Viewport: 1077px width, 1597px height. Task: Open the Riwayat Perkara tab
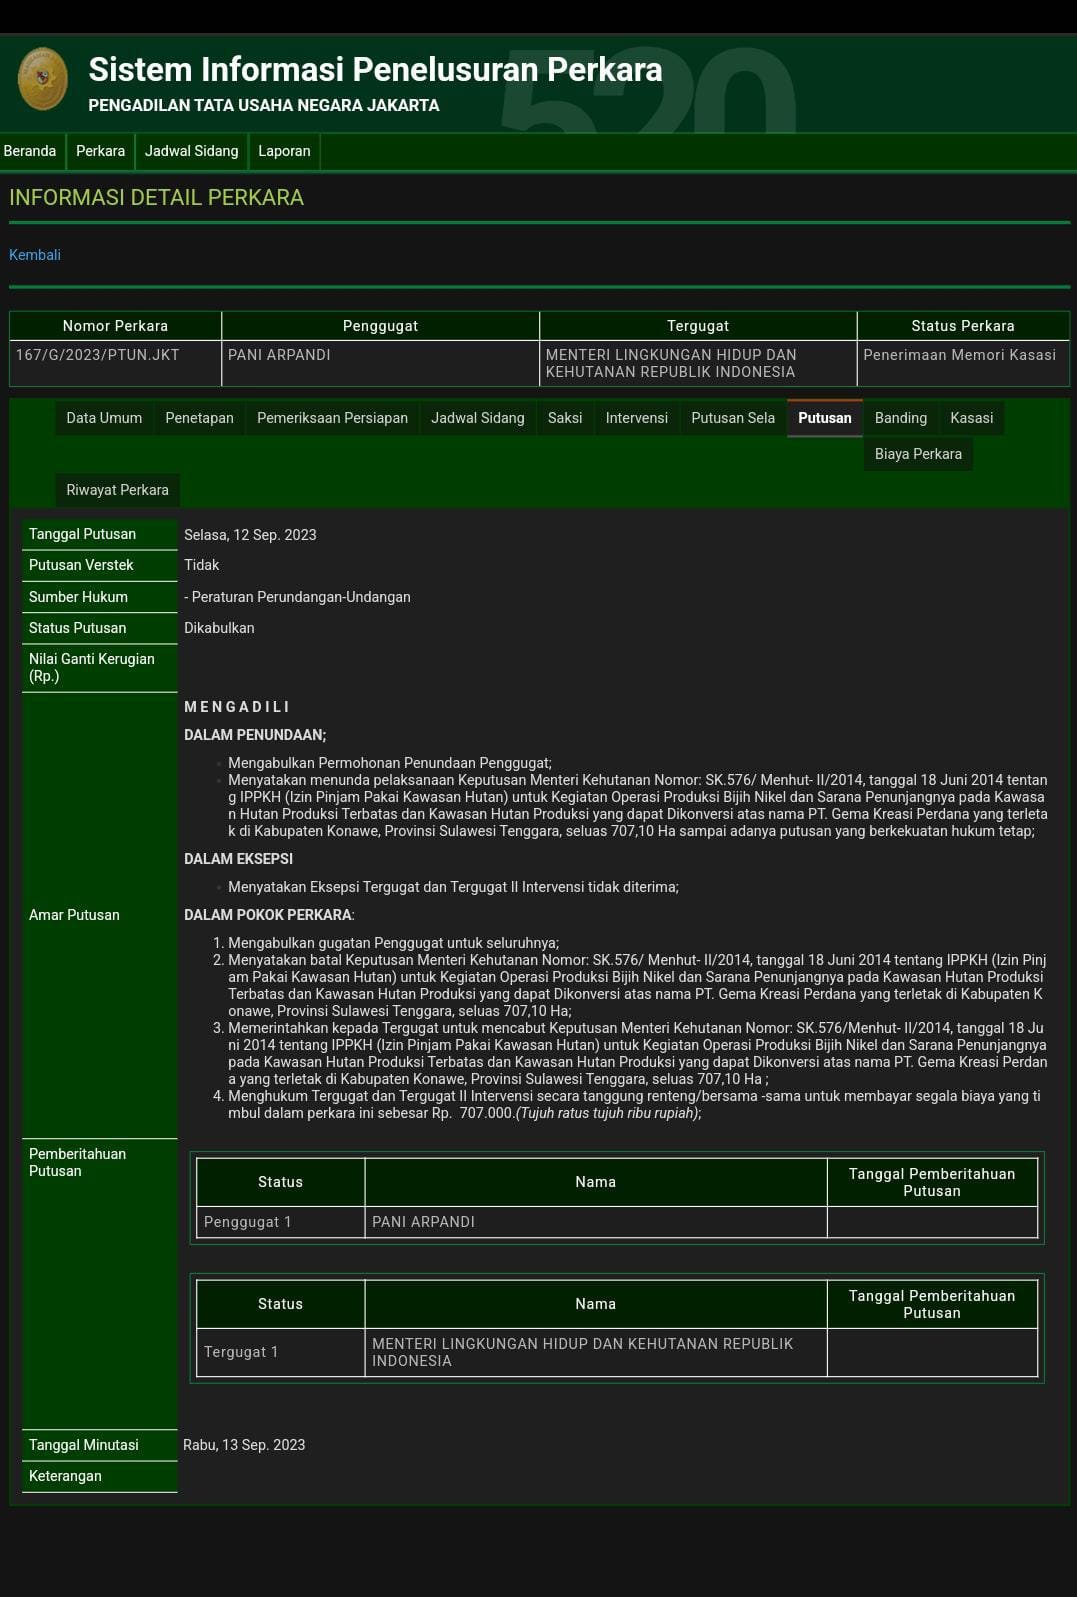click(117, 490)
